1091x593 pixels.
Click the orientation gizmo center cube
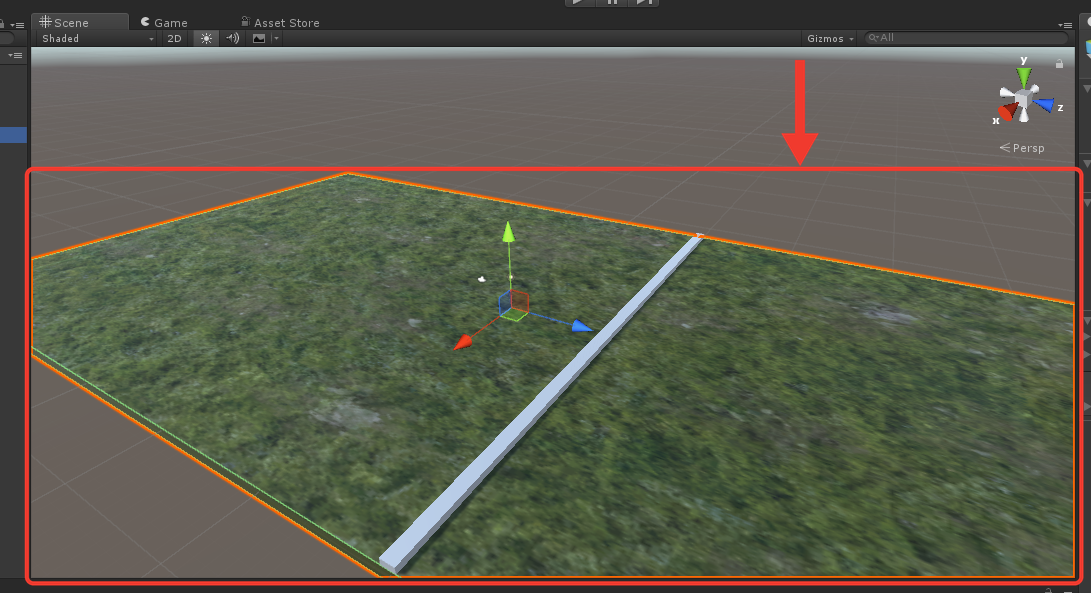pos(1023,100)
